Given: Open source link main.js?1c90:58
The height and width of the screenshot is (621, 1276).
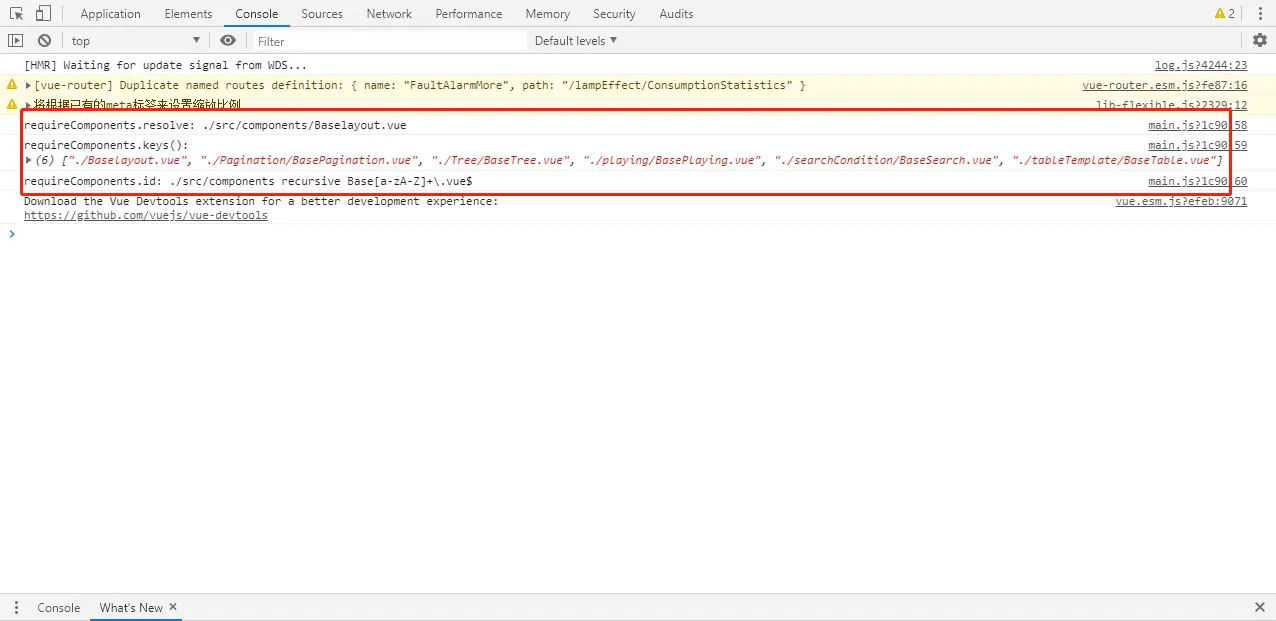Looking at the screenshot, I should (1198, 126).
